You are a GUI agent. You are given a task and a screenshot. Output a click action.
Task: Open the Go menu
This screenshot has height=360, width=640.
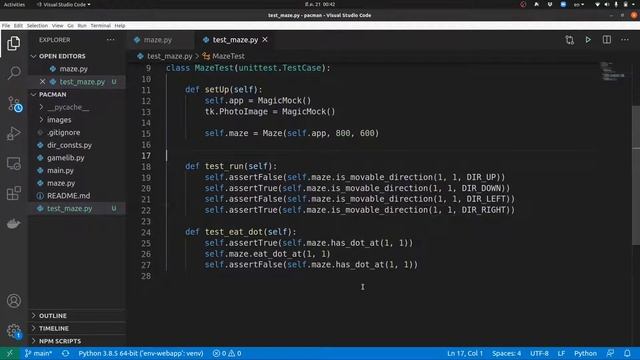click(70, 25)
